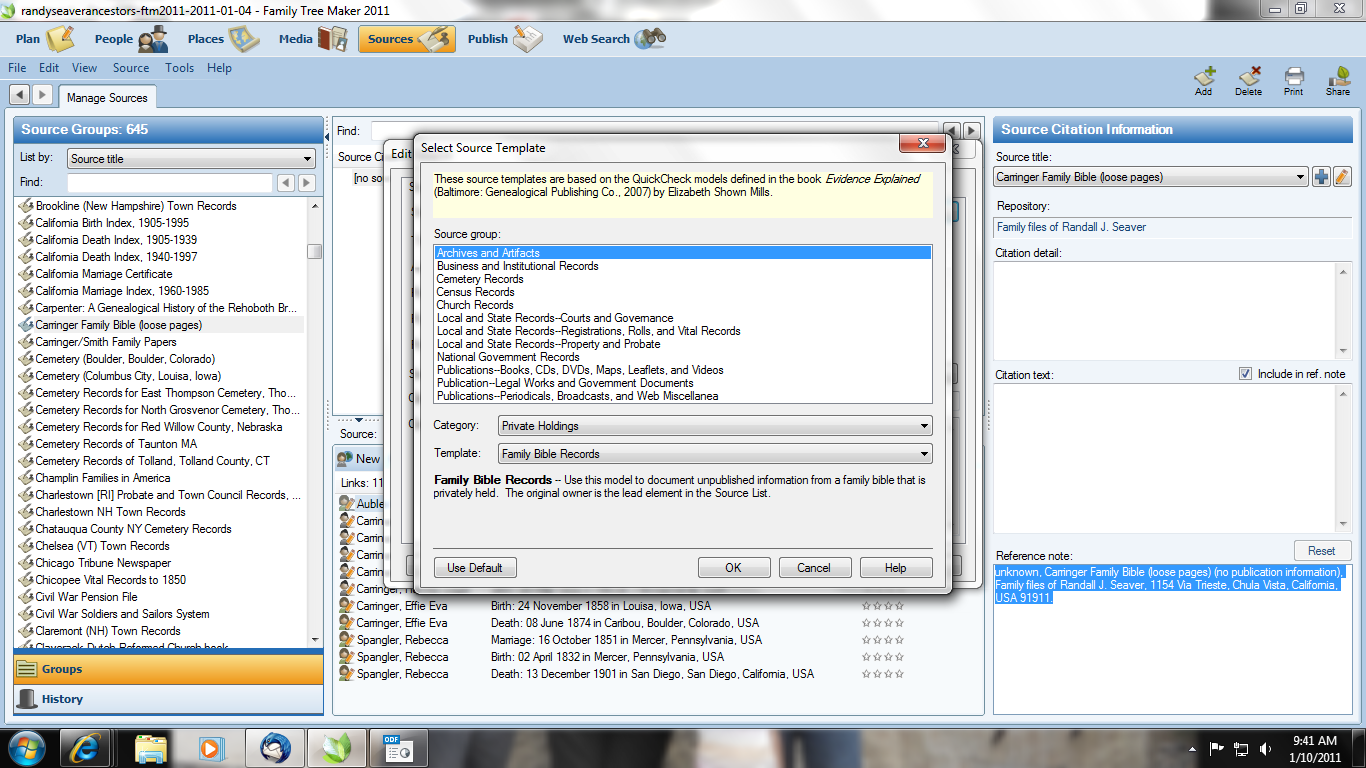Click the Share icon
The height and width of the screenshot is (768, 1366).
1338,81
